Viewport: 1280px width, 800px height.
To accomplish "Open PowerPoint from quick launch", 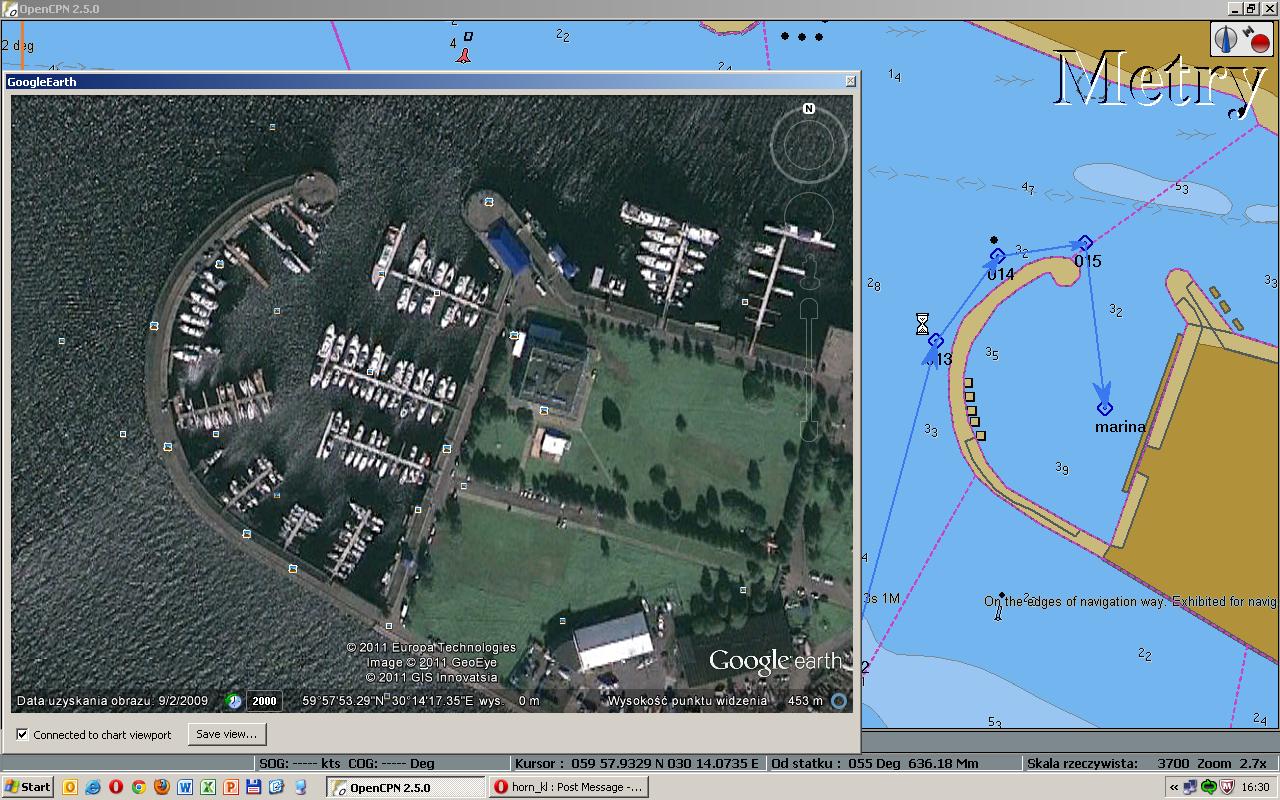I will tap(231, 787).
